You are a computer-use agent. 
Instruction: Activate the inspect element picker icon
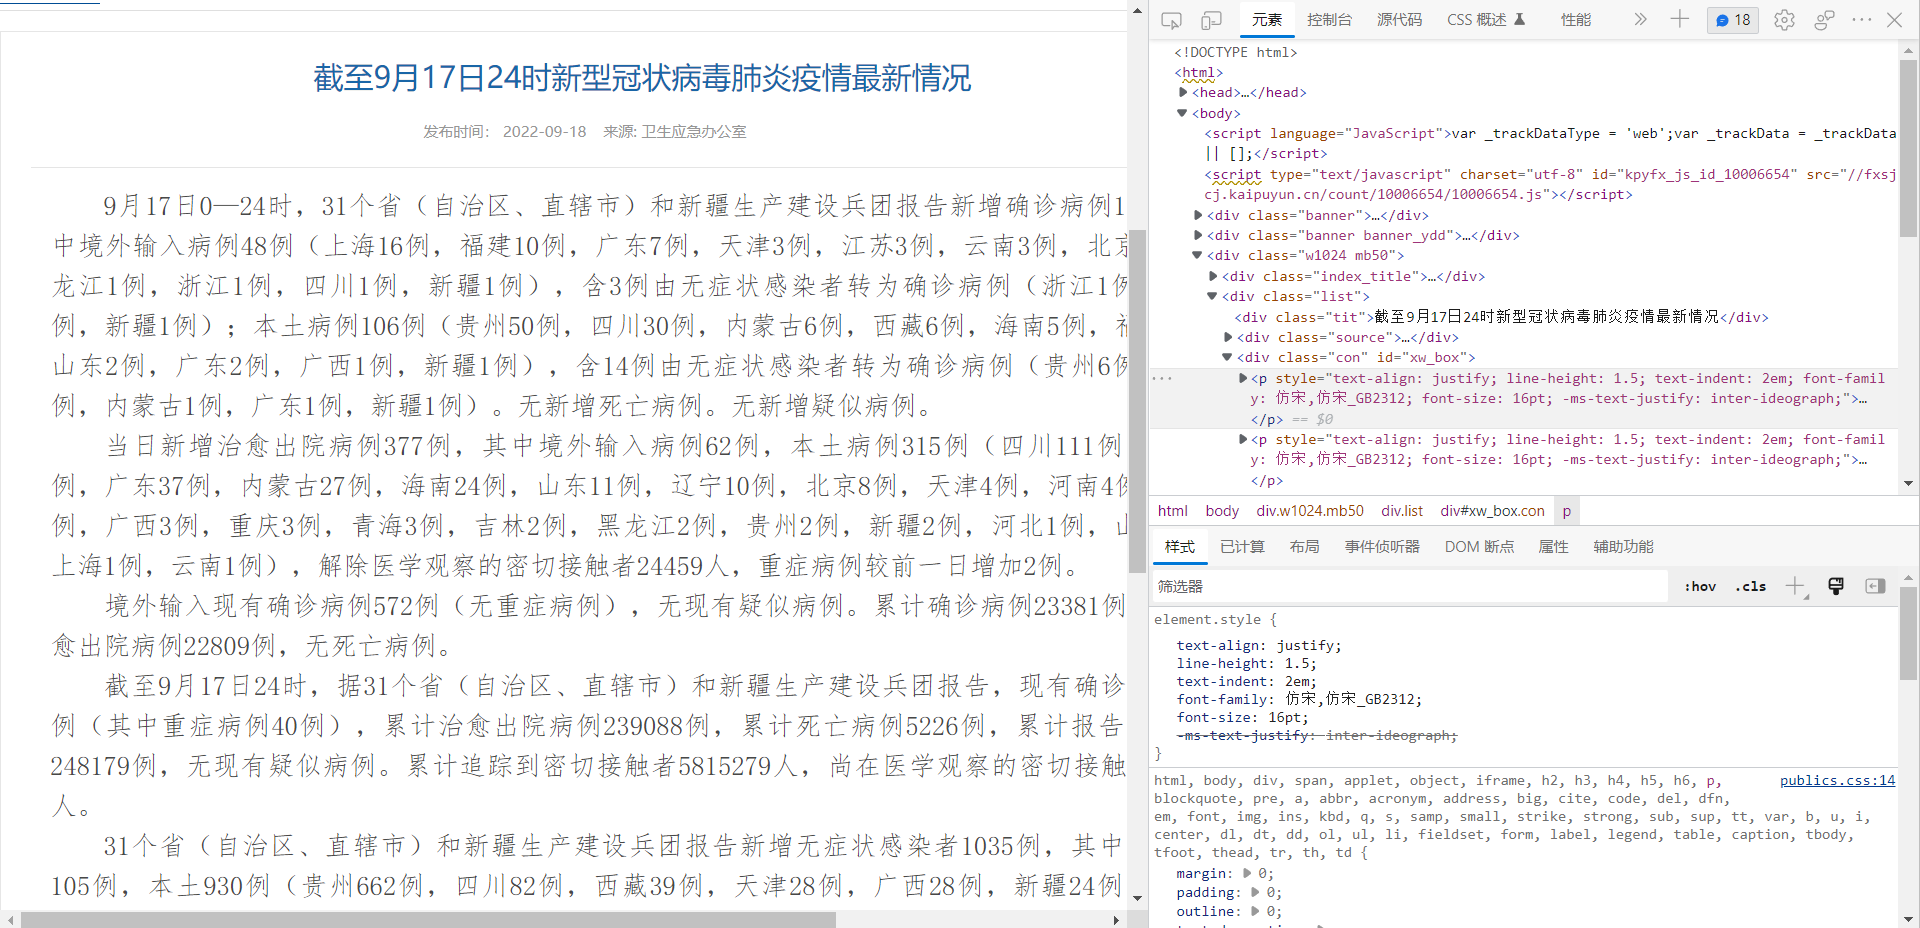[1172, 20]
